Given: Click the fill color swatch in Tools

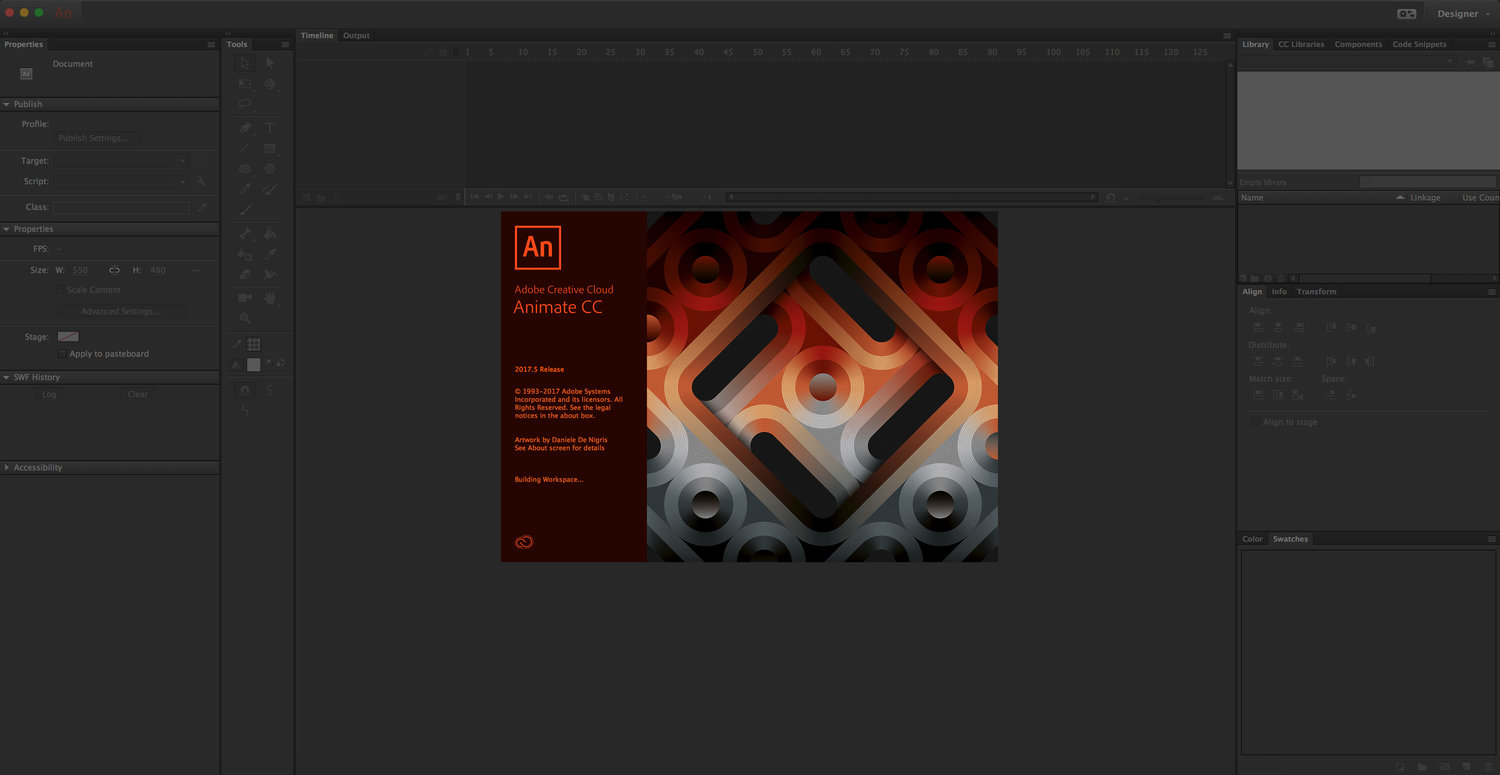Looking at the screenshot, I should pos(254,364).
